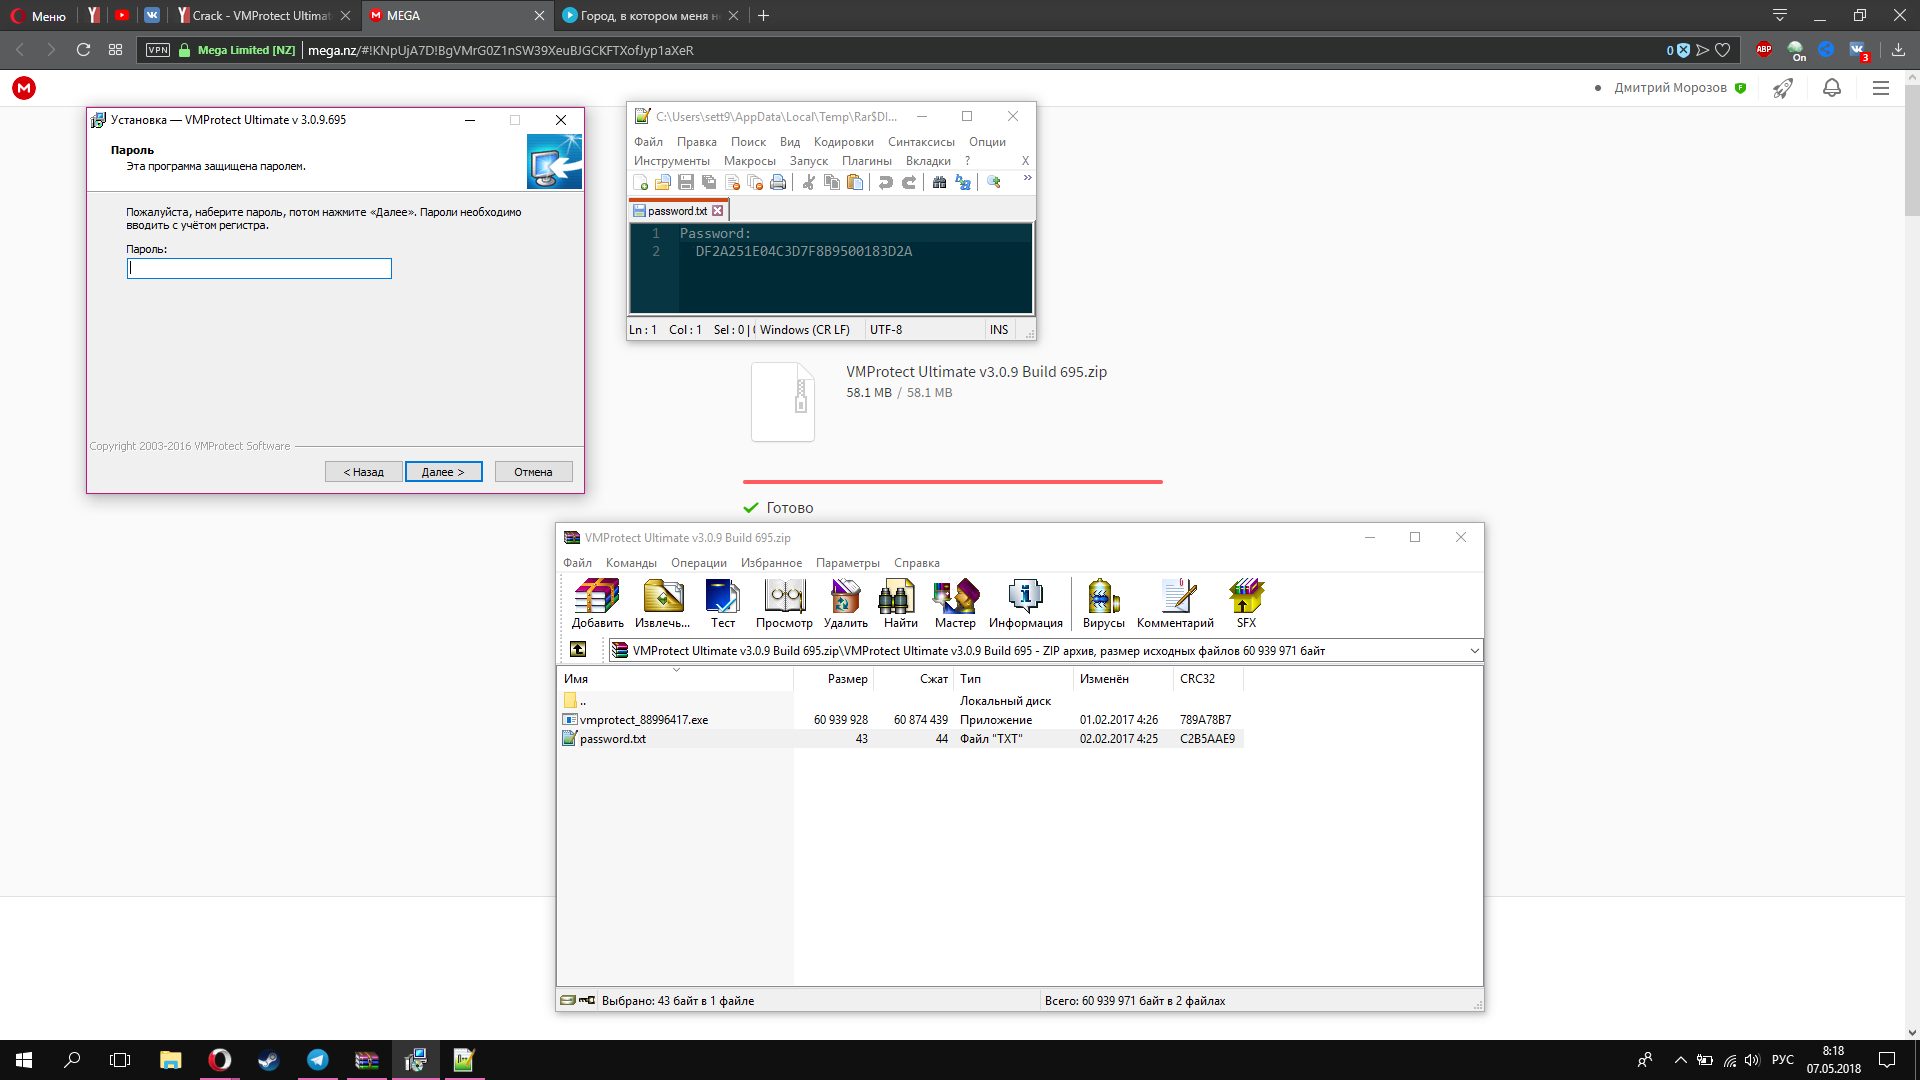
Task: Click the WinRAR Virus scan (Вирусы) icon
Action: [x=1103, y=603]
